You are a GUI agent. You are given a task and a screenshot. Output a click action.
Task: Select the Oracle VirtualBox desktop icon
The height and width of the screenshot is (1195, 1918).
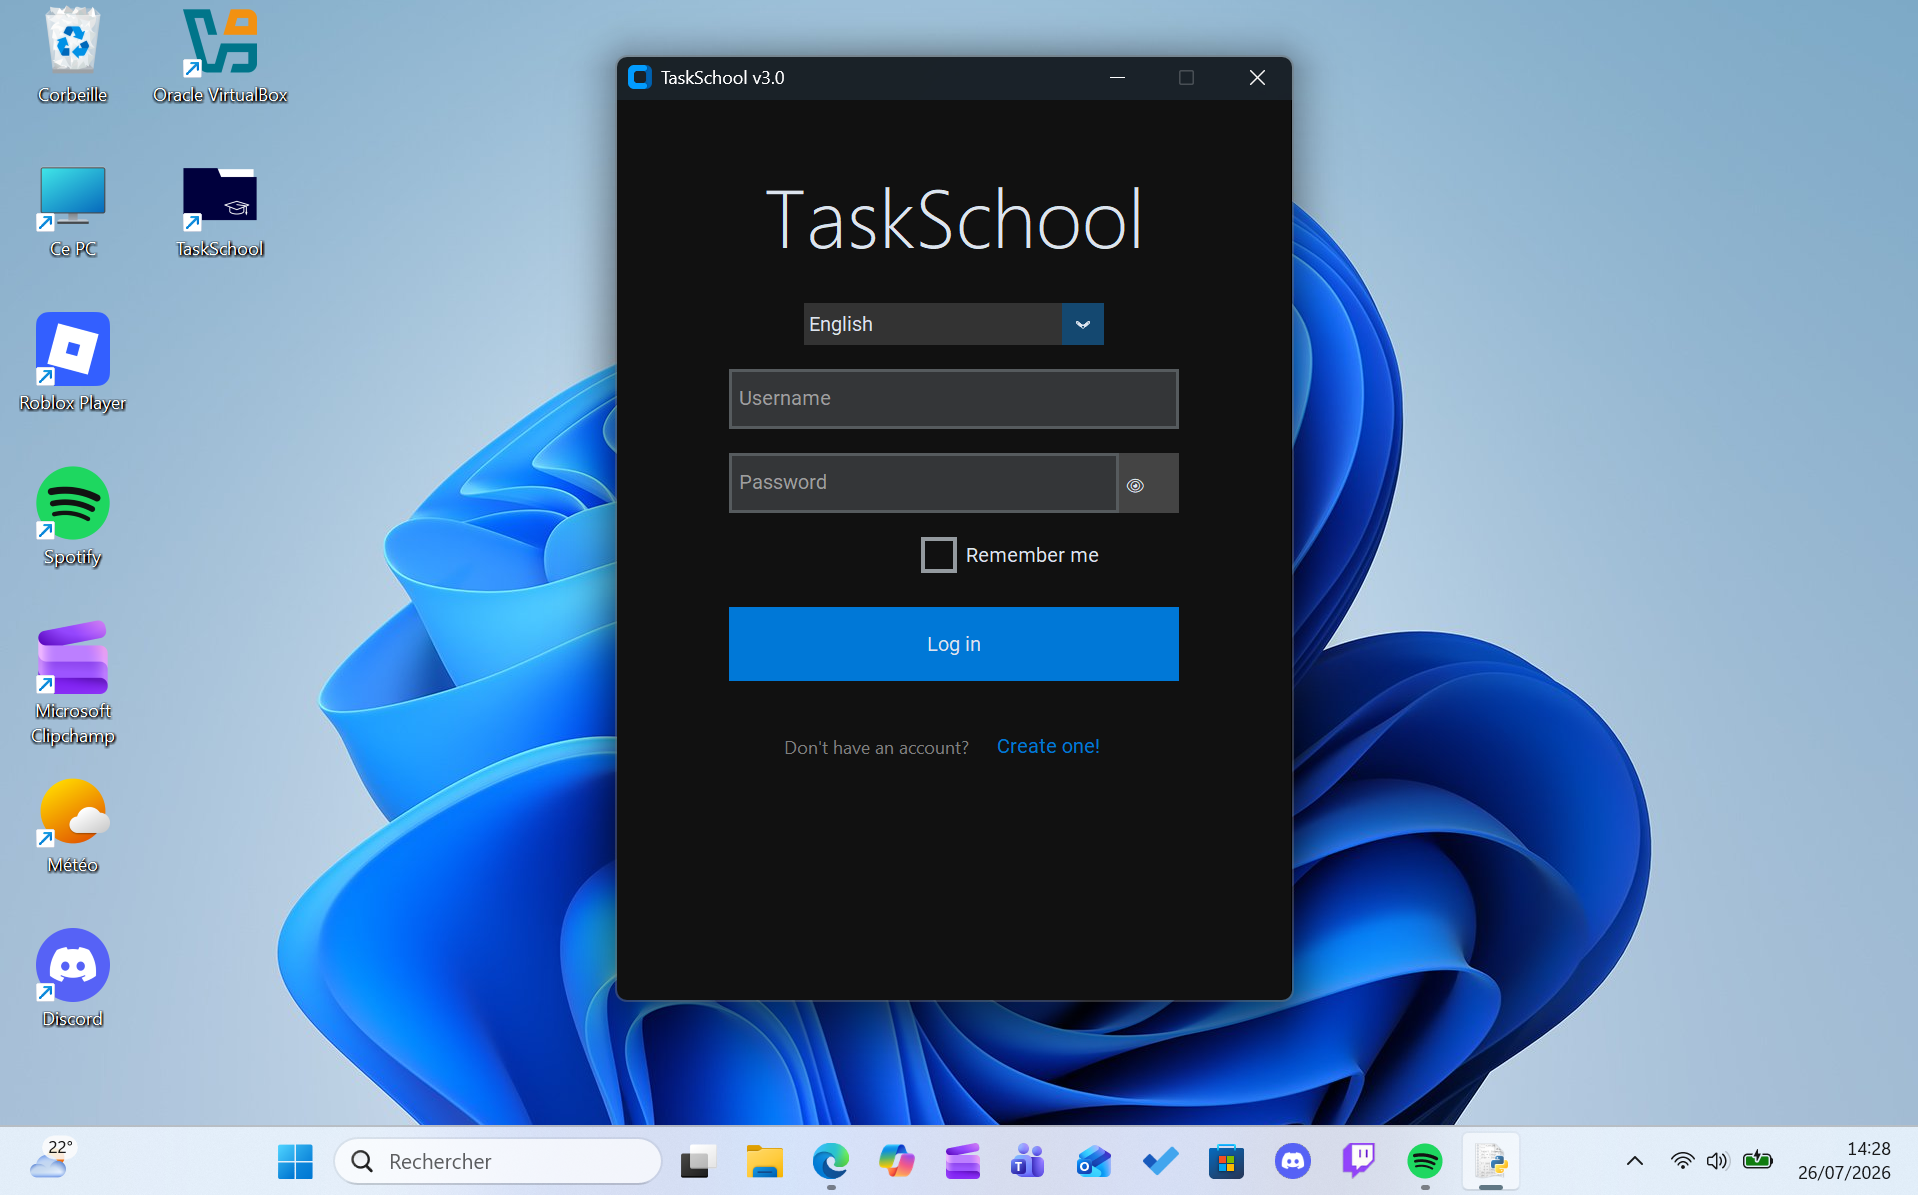[x=220, y=56]
